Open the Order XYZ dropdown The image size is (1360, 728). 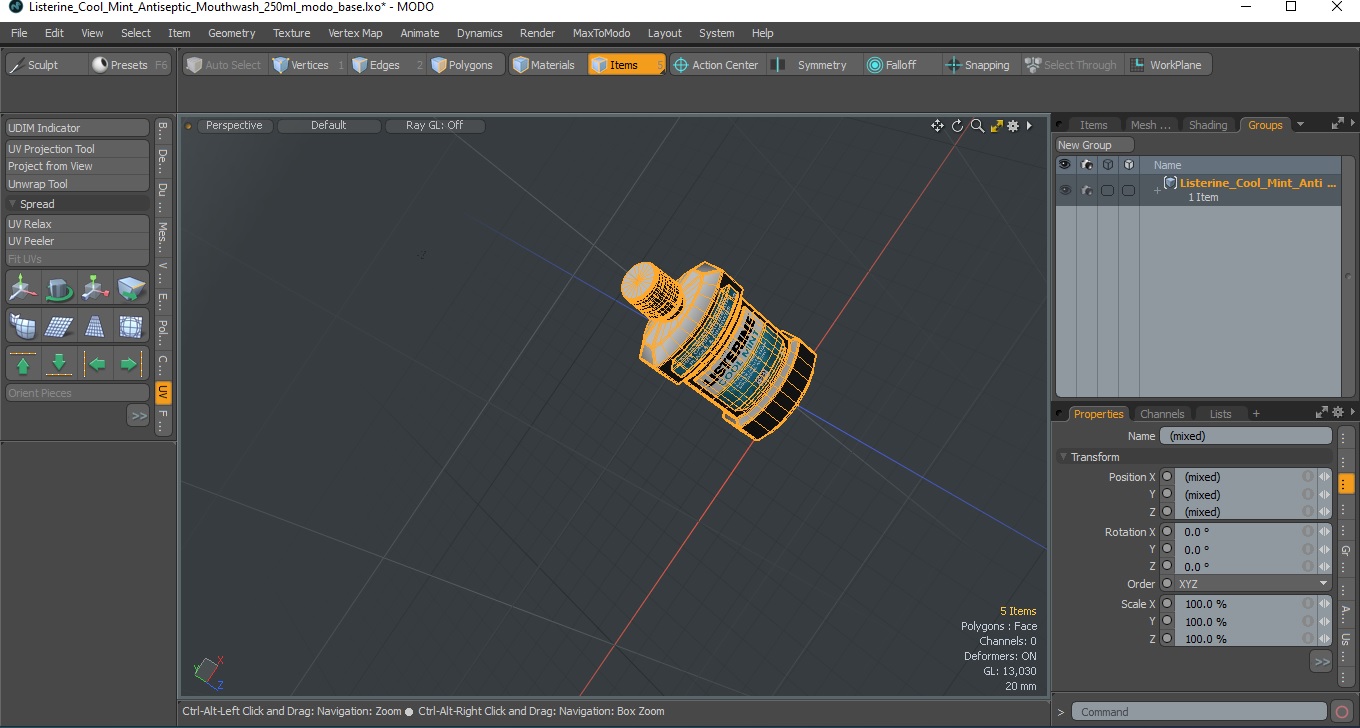pos(1254,584)
